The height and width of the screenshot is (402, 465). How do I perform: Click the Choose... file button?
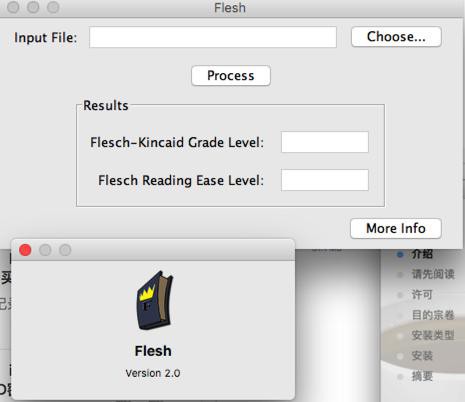coord(396,37)
